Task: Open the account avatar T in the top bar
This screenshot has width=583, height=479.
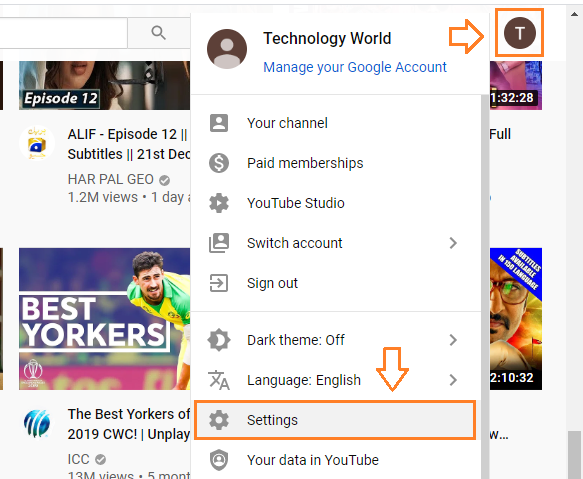Action: [519, 33]
